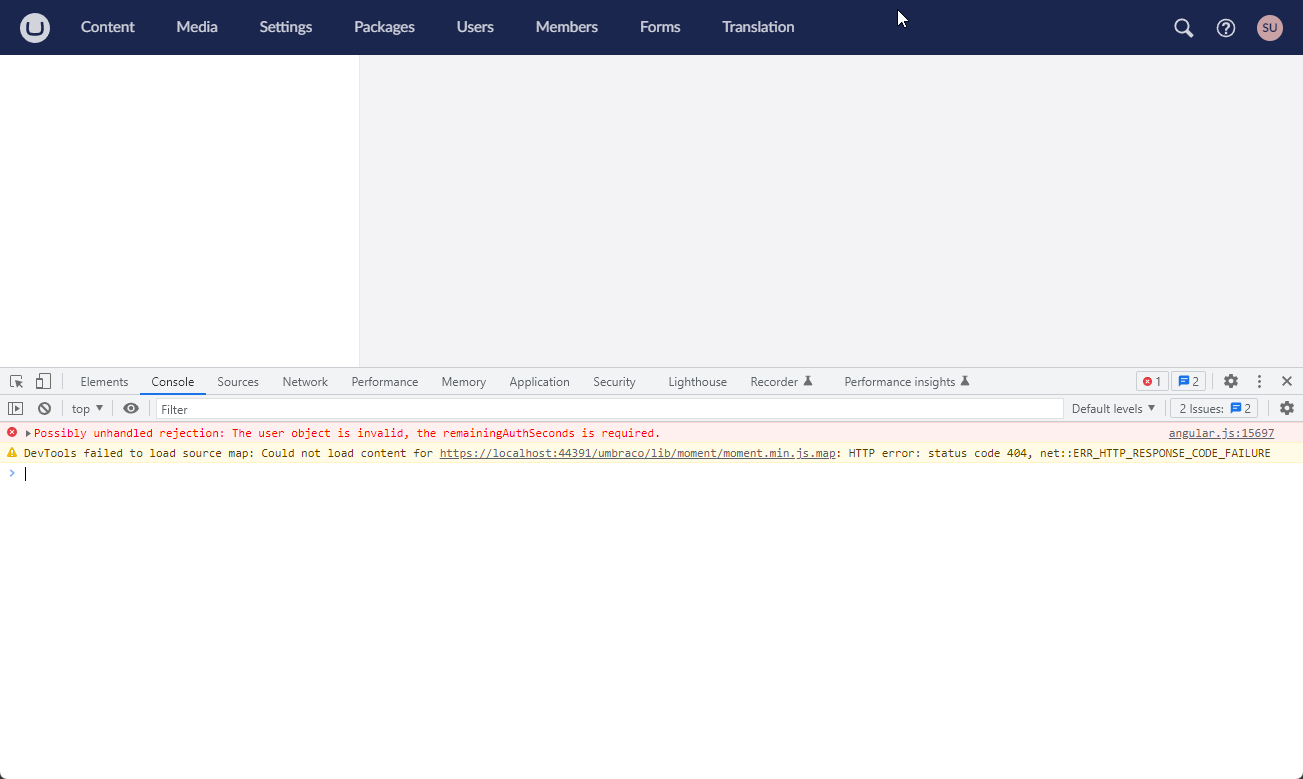Toggle the device toolbar icon
Screen dimensions: 1303x779
point(43,382)
